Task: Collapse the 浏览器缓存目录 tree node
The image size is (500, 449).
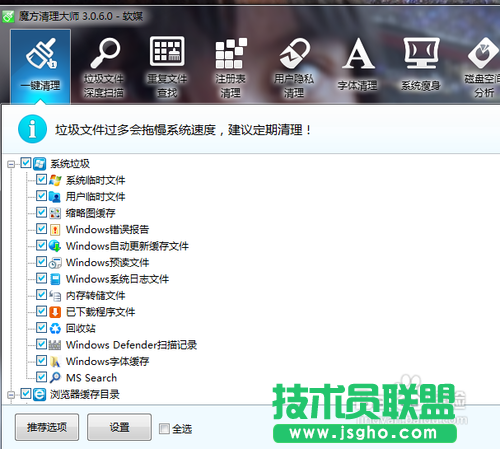Action: [11, 395]
